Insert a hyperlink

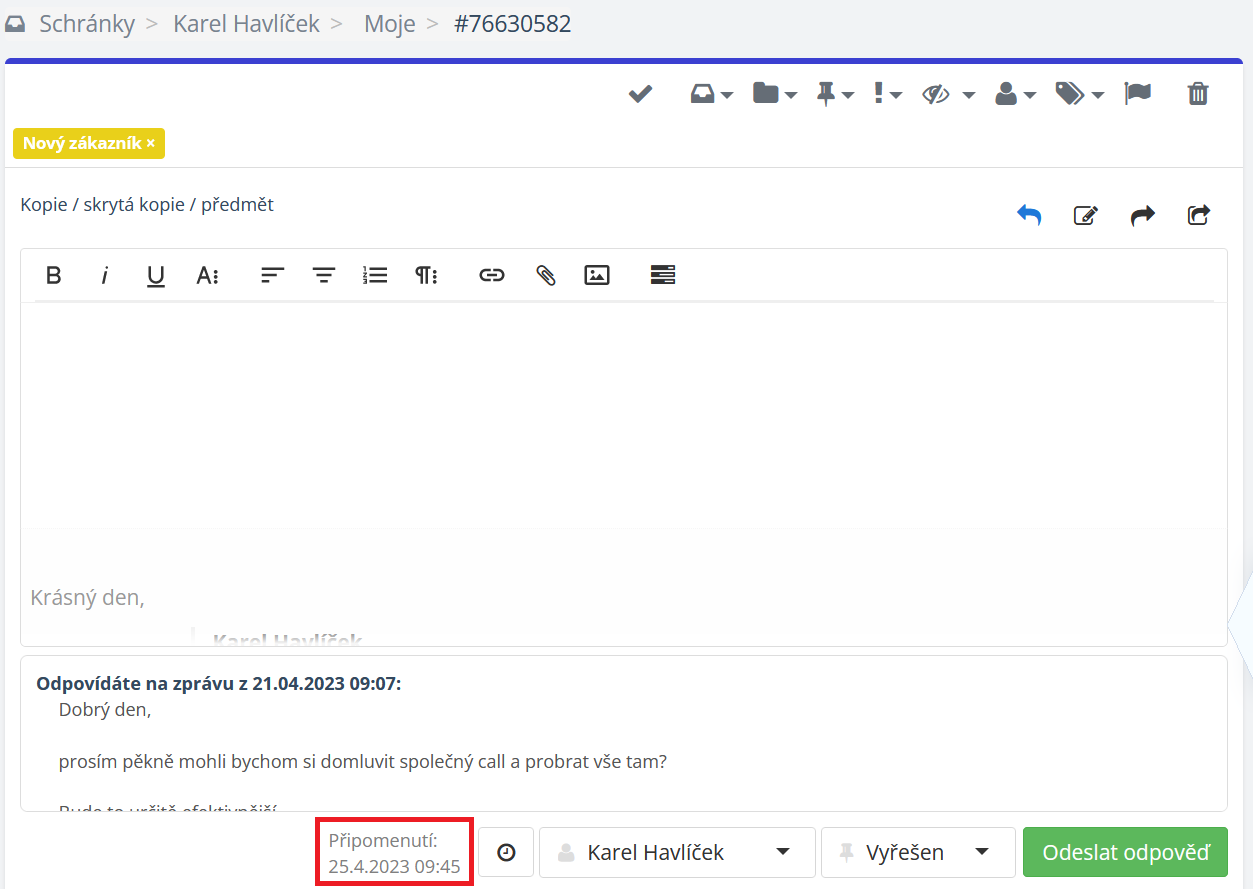[492, 275]
